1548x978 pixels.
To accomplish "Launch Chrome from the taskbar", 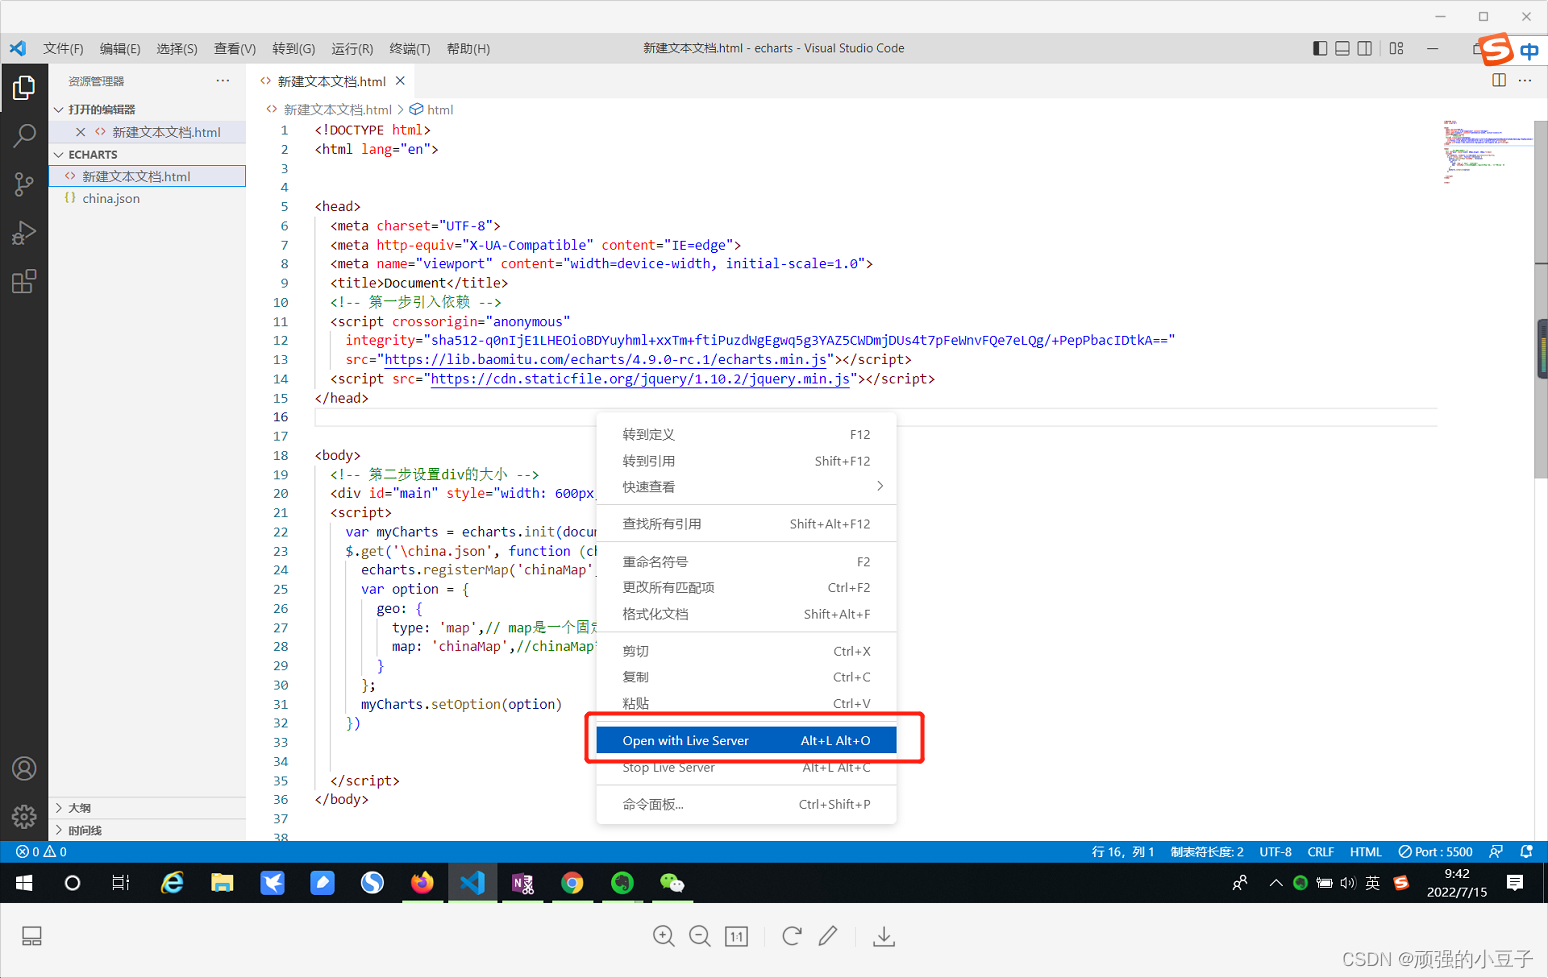I will click(x=572, y=883).
